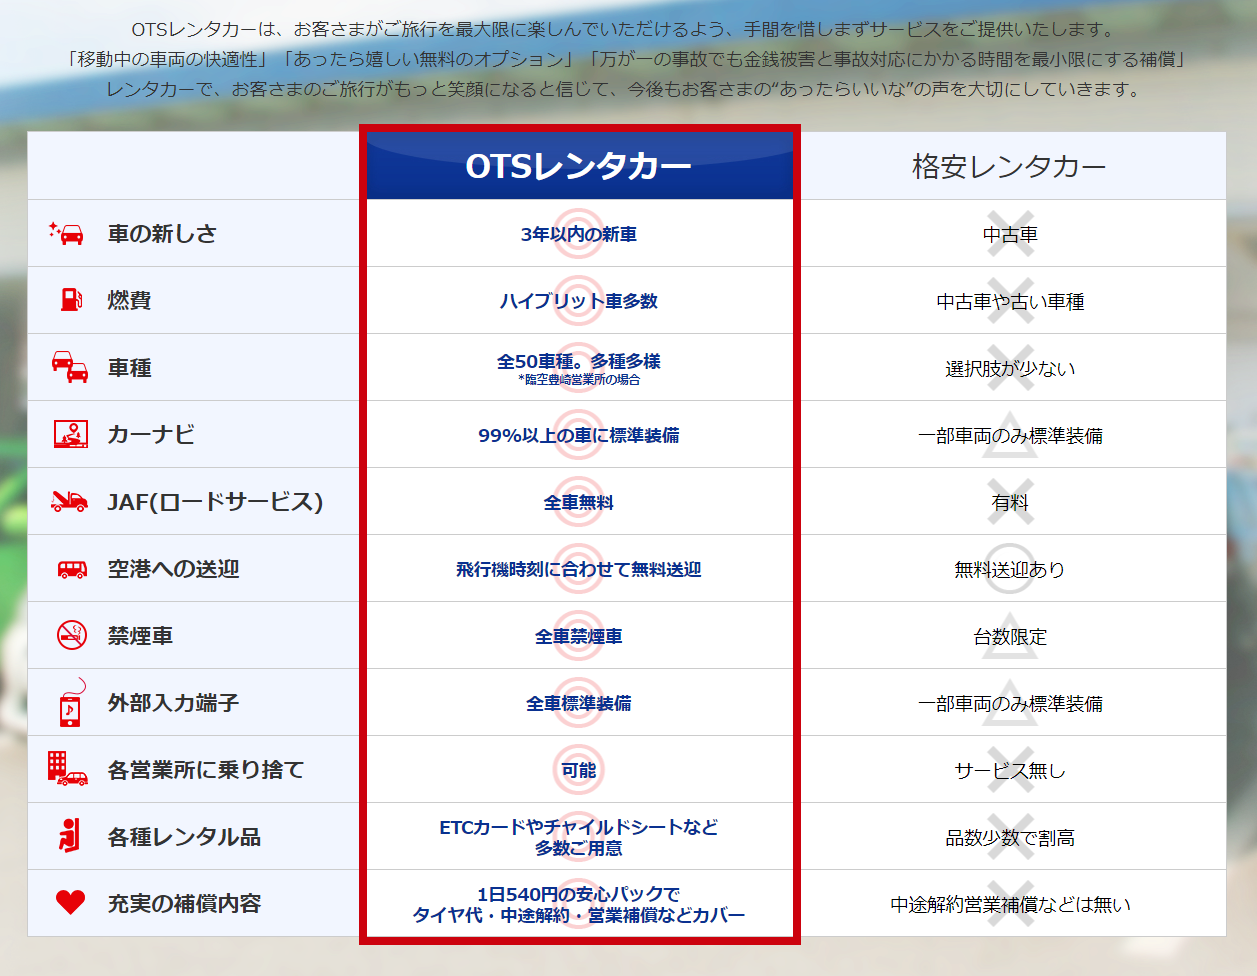The width and height of the screenshot is (1257, 976).
Task: Click 飛行機時刻に合わせて無料送迎 text
Action: pos(579,569)
